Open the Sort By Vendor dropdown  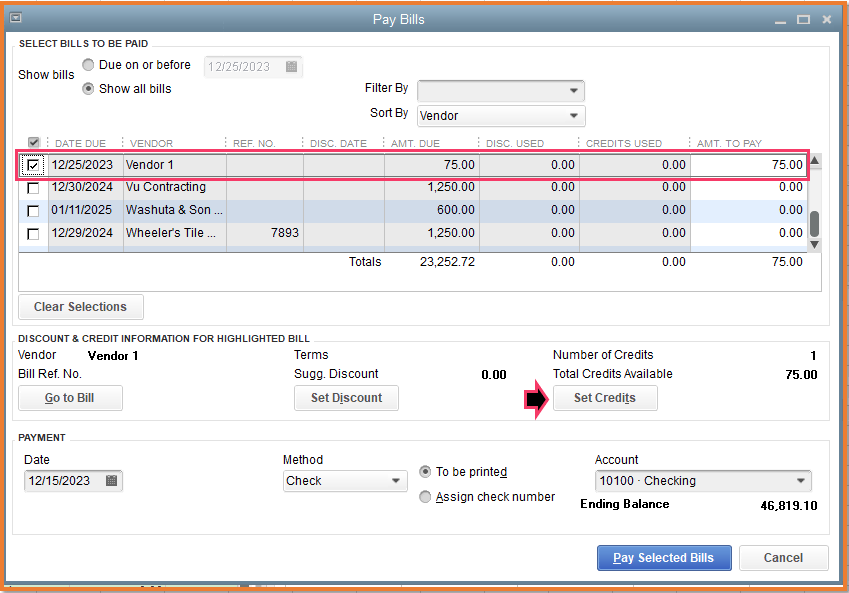coord(501,116)
